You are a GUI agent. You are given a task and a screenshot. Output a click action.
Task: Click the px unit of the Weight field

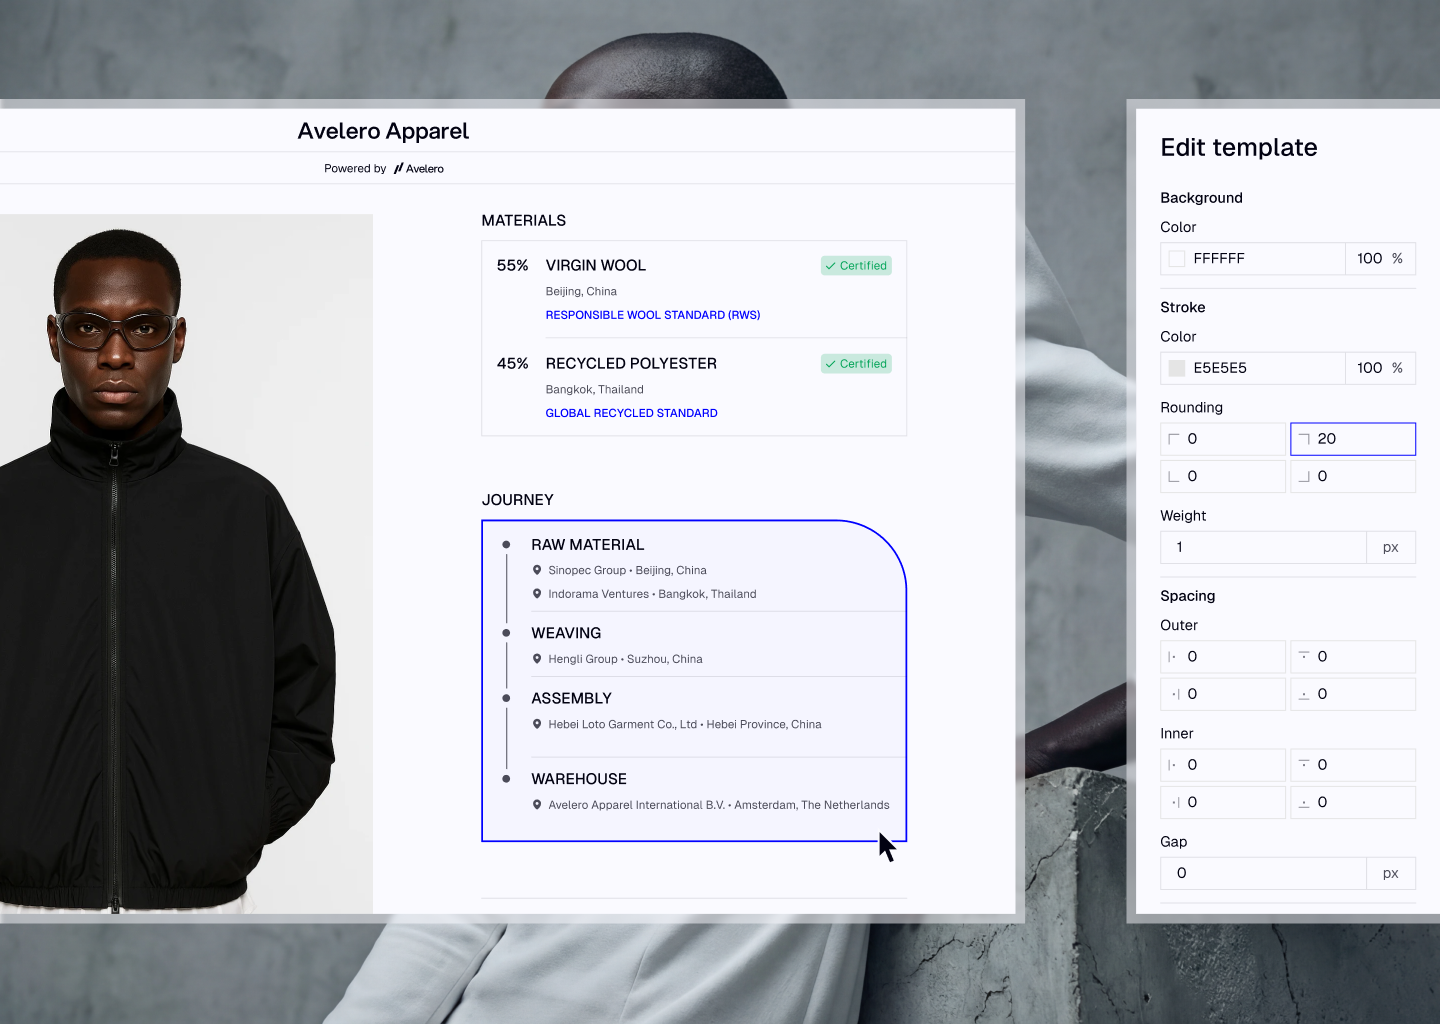pyautogui.click(x=1391, y=547)
